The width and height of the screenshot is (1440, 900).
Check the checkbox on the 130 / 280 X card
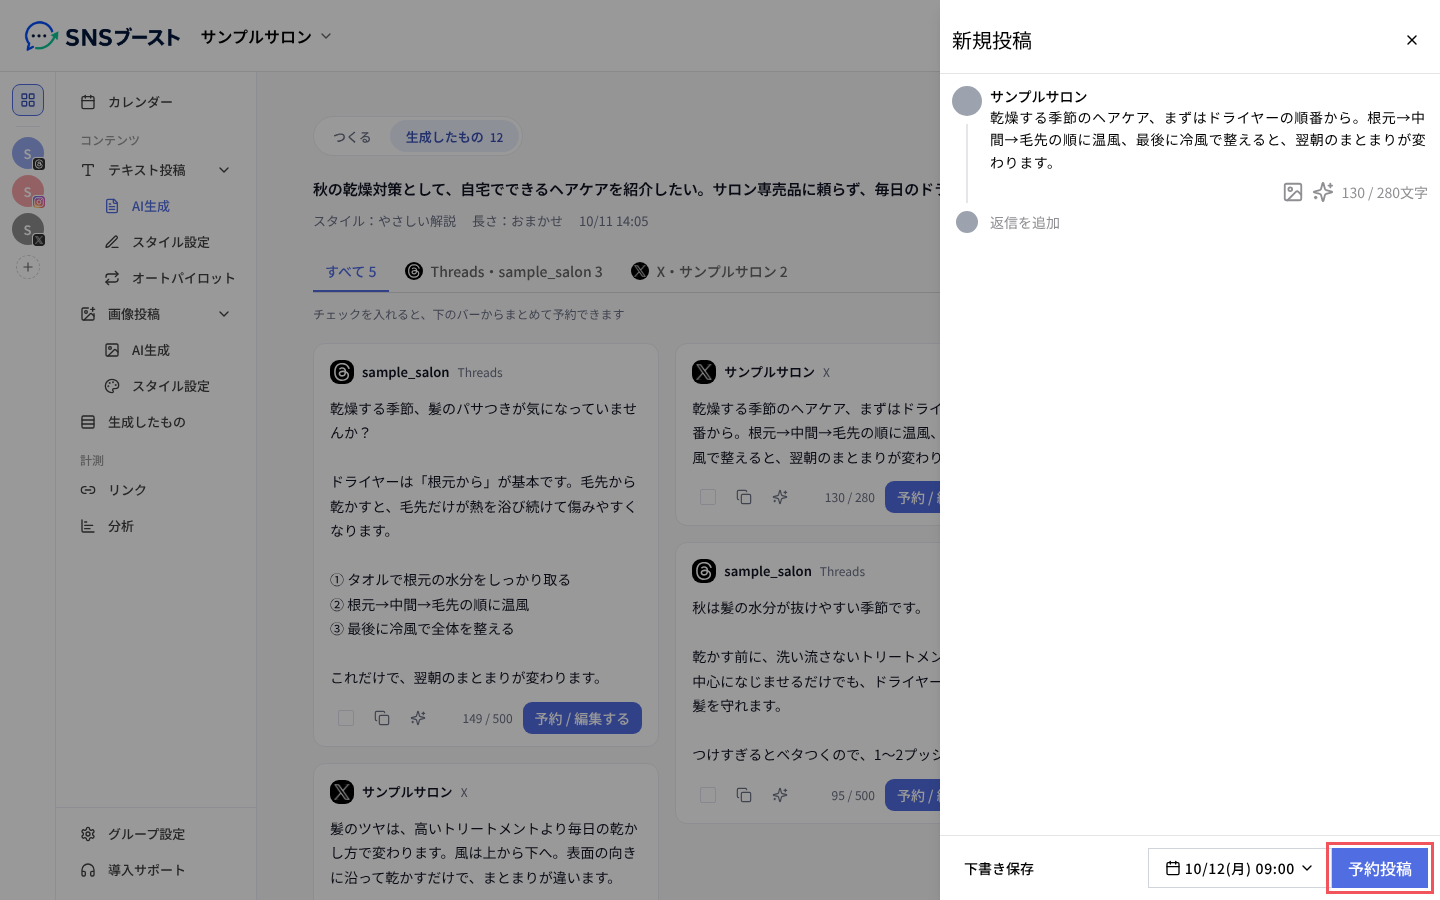[708, 497]
